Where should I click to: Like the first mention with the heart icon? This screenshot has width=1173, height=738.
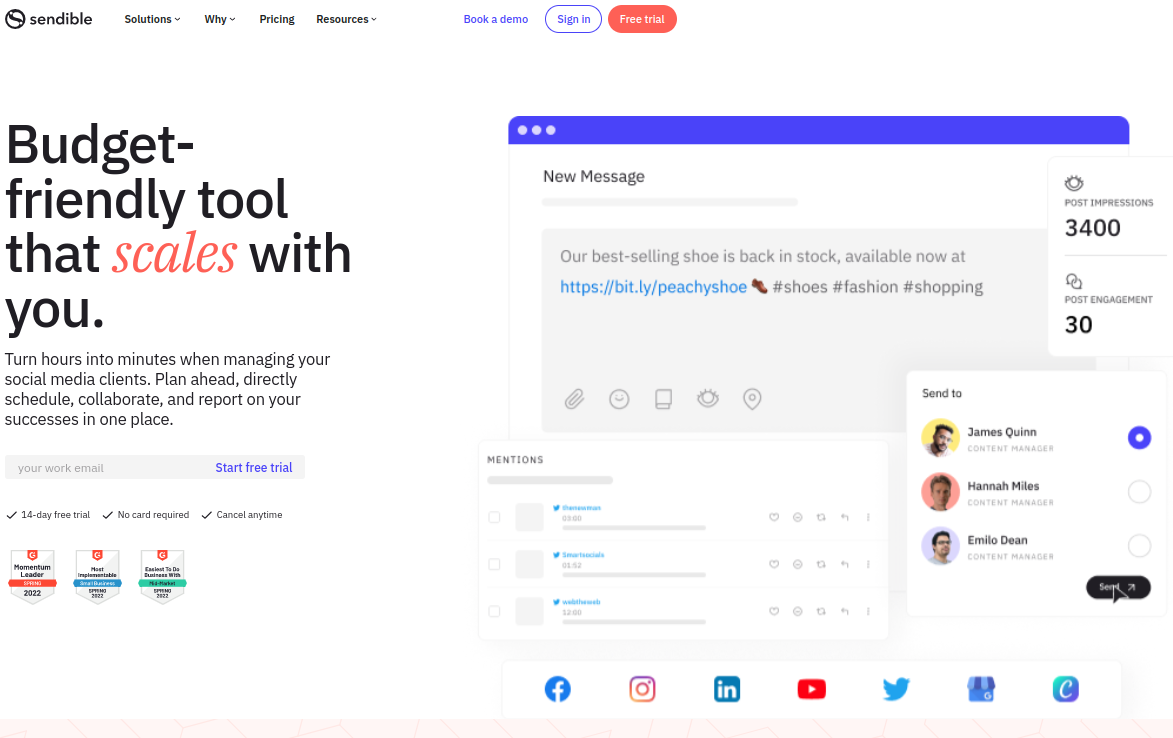[x=774, y=517]
